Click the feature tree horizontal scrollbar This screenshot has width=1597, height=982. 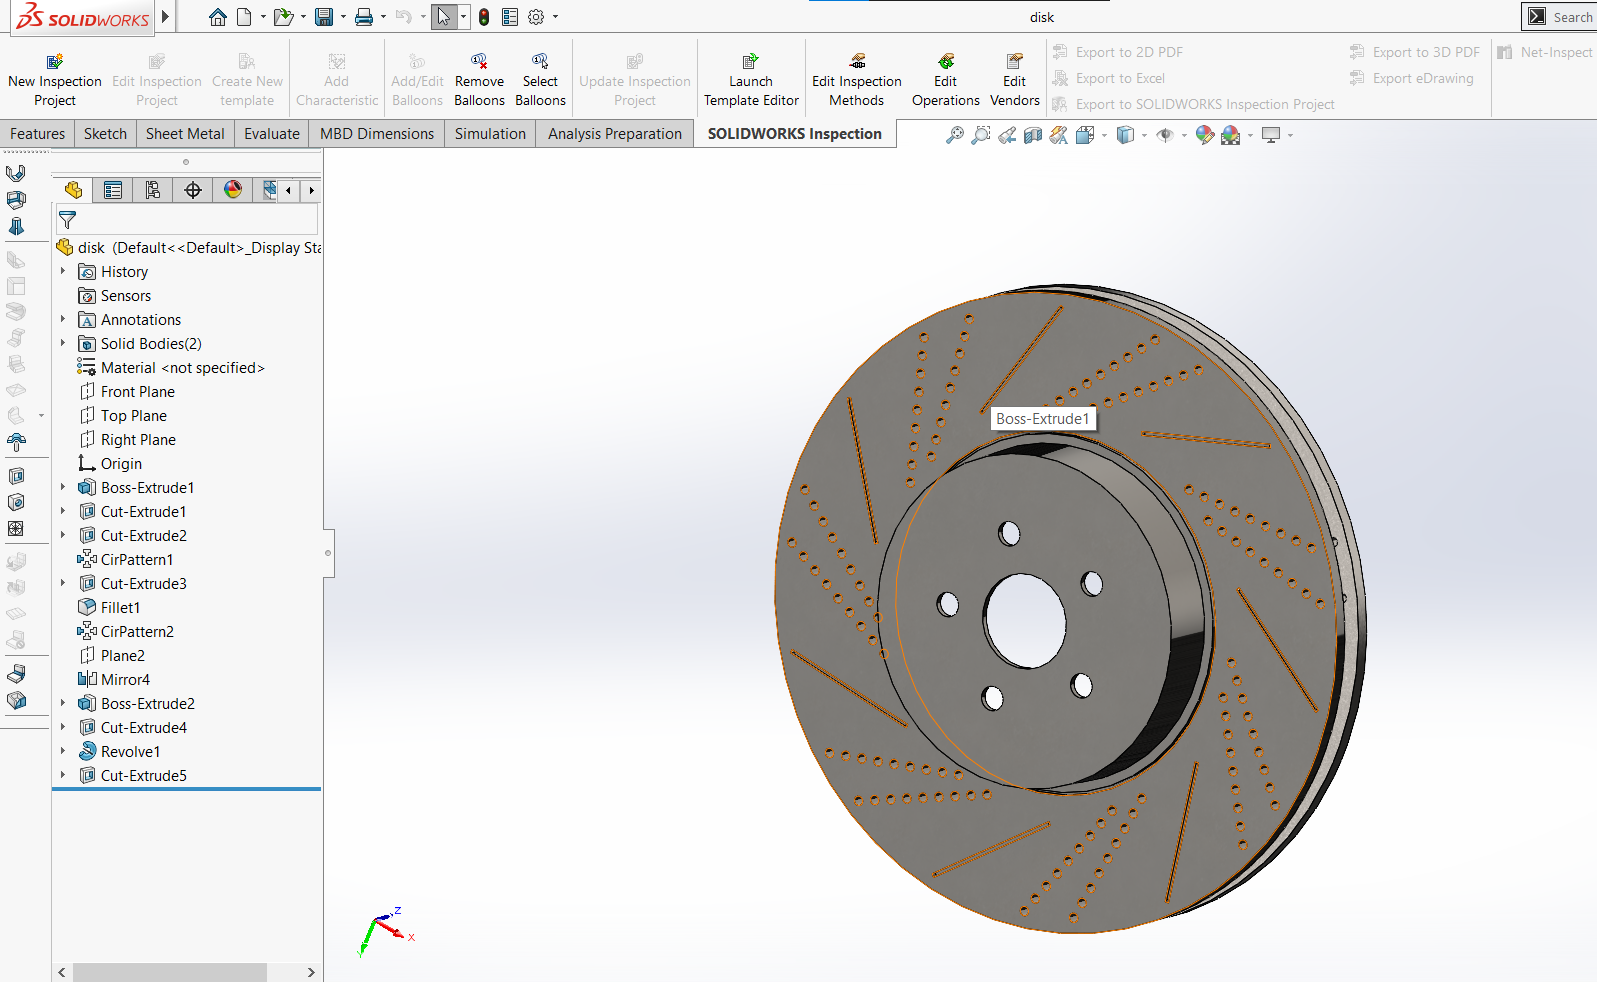[x=170, y=972]
